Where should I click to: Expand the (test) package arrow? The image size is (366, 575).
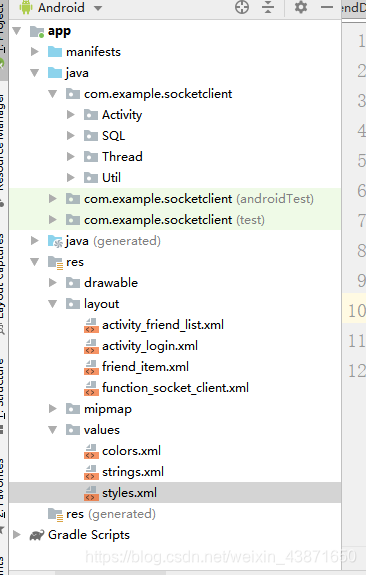point(53,220)
